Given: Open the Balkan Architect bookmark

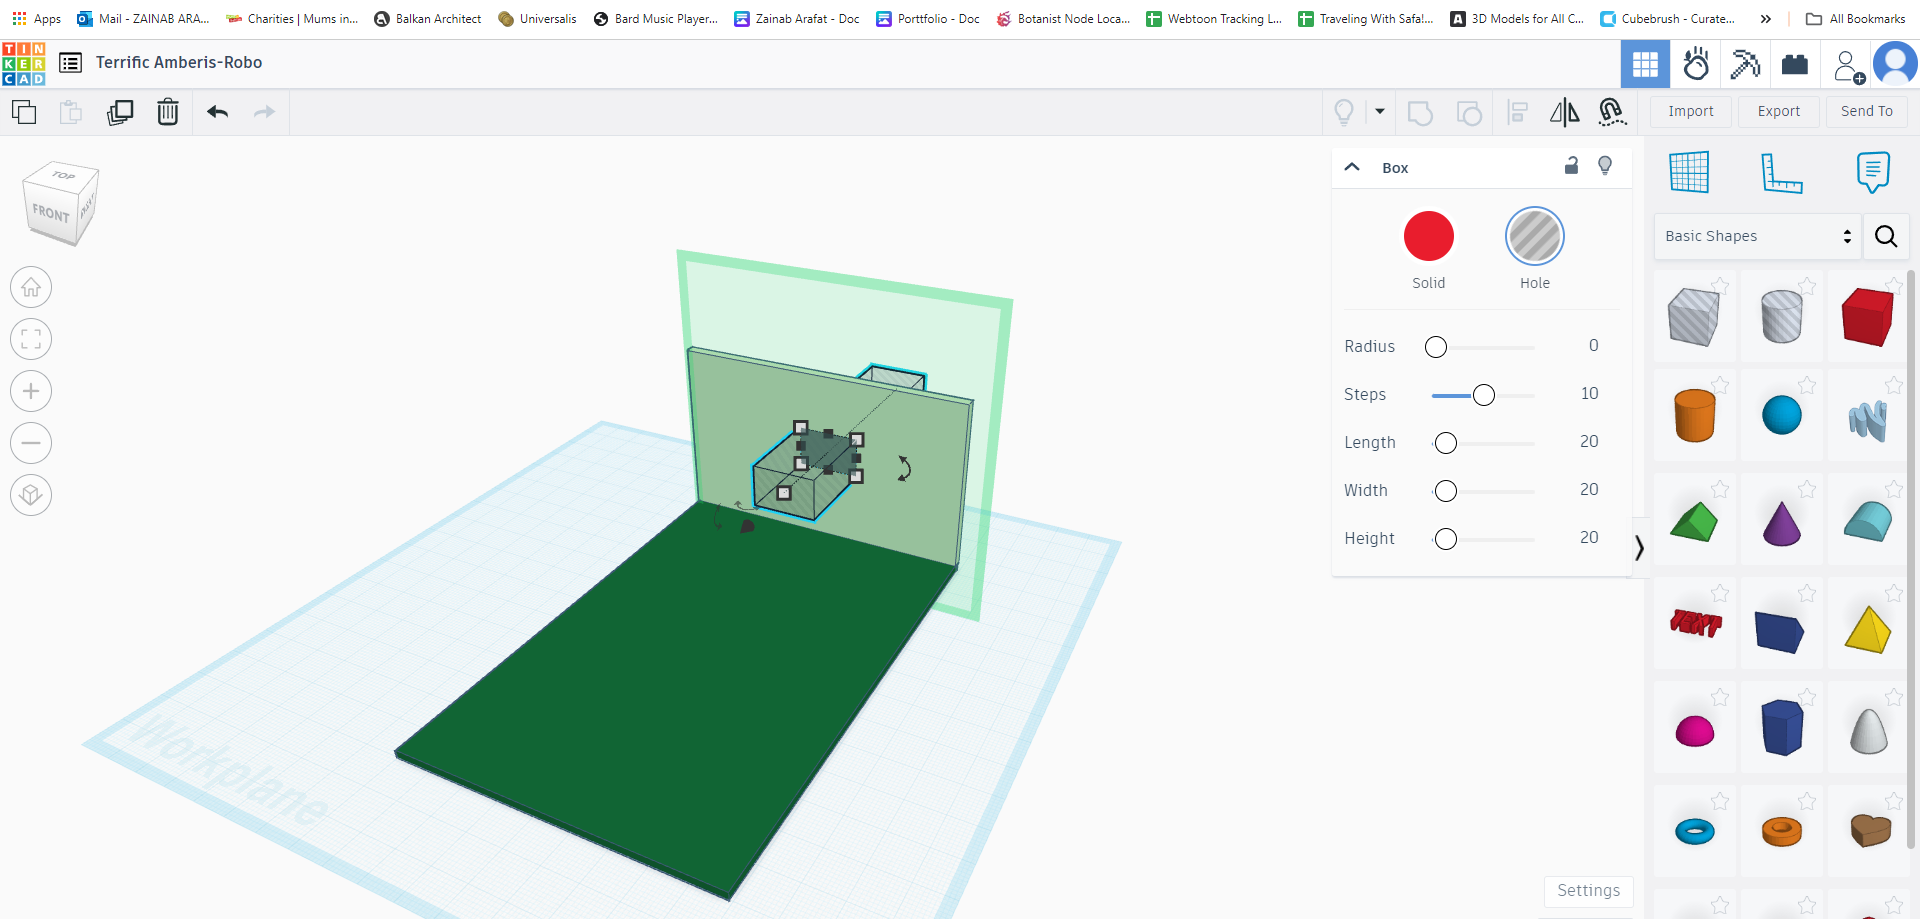Looking at the screenshot, I should (x=427, y=19).
